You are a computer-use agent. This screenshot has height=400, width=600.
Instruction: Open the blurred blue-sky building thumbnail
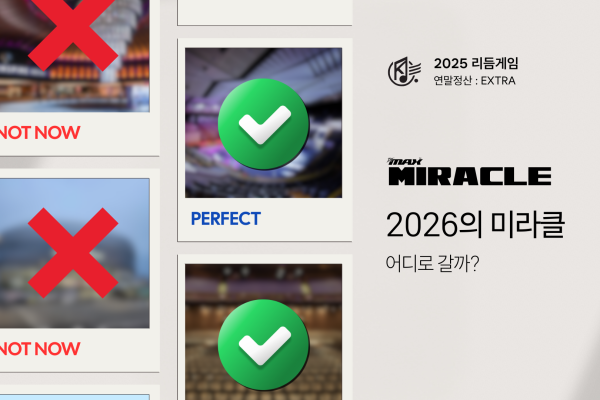75,253
